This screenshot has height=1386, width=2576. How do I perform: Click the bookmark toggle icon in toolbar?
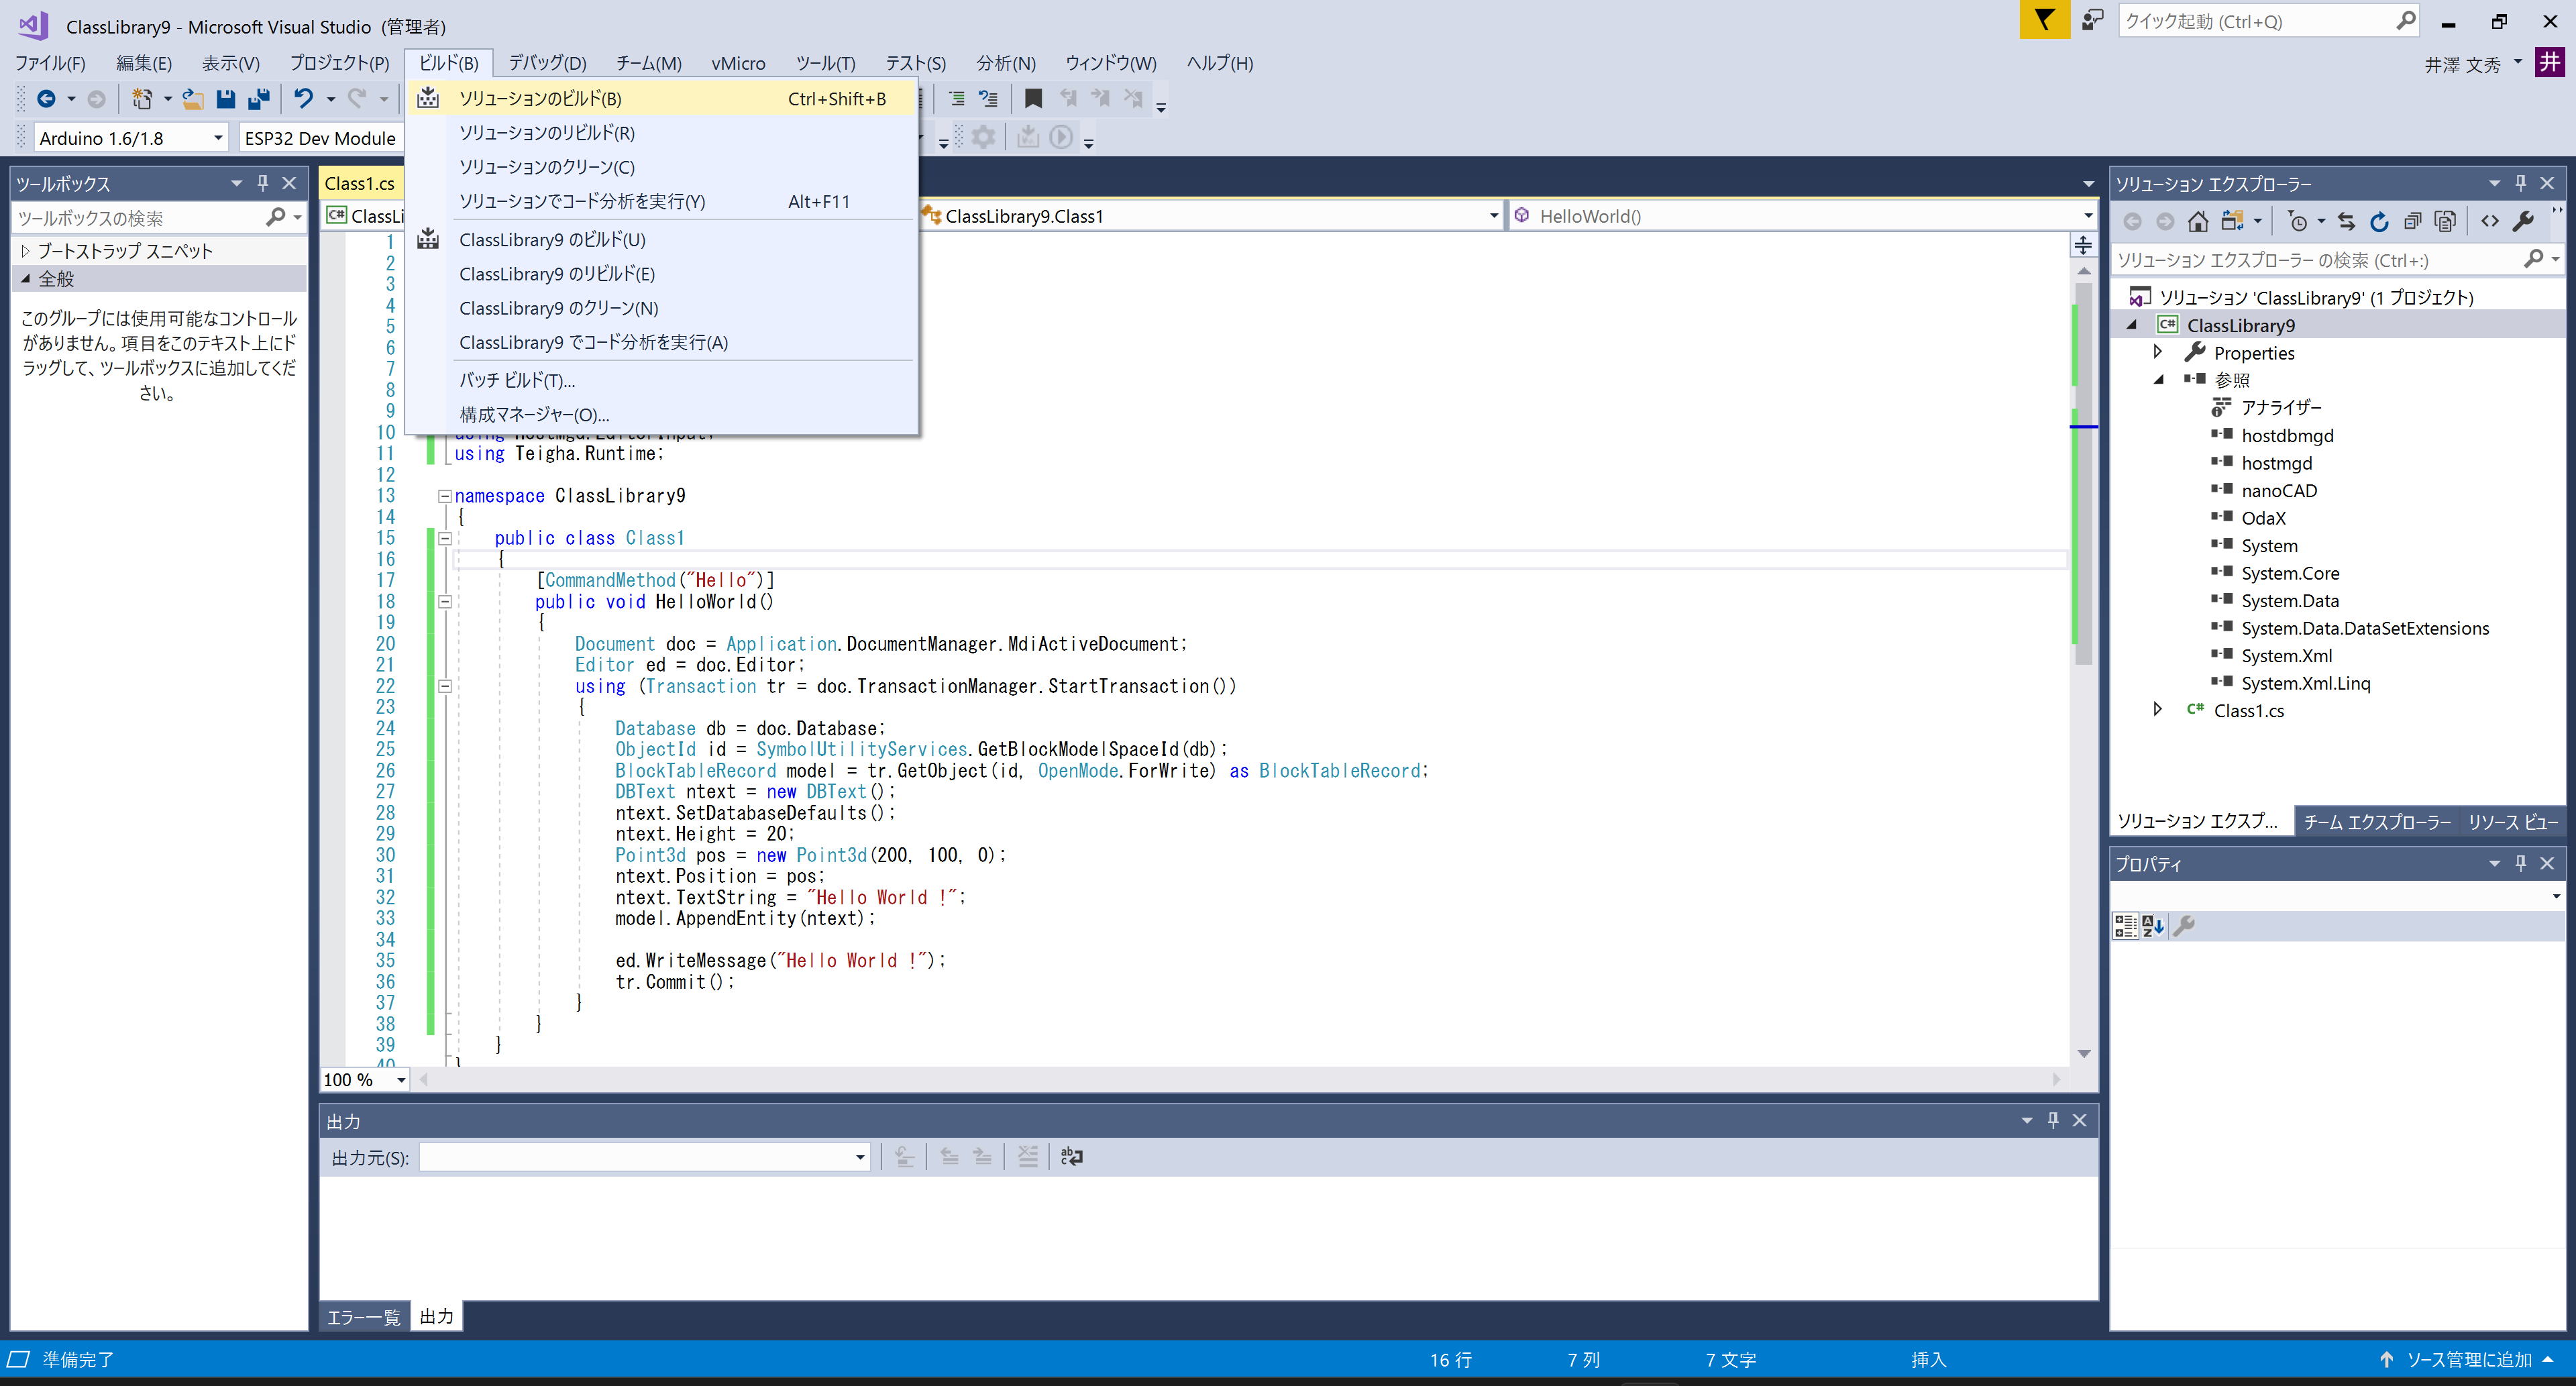1034,99
